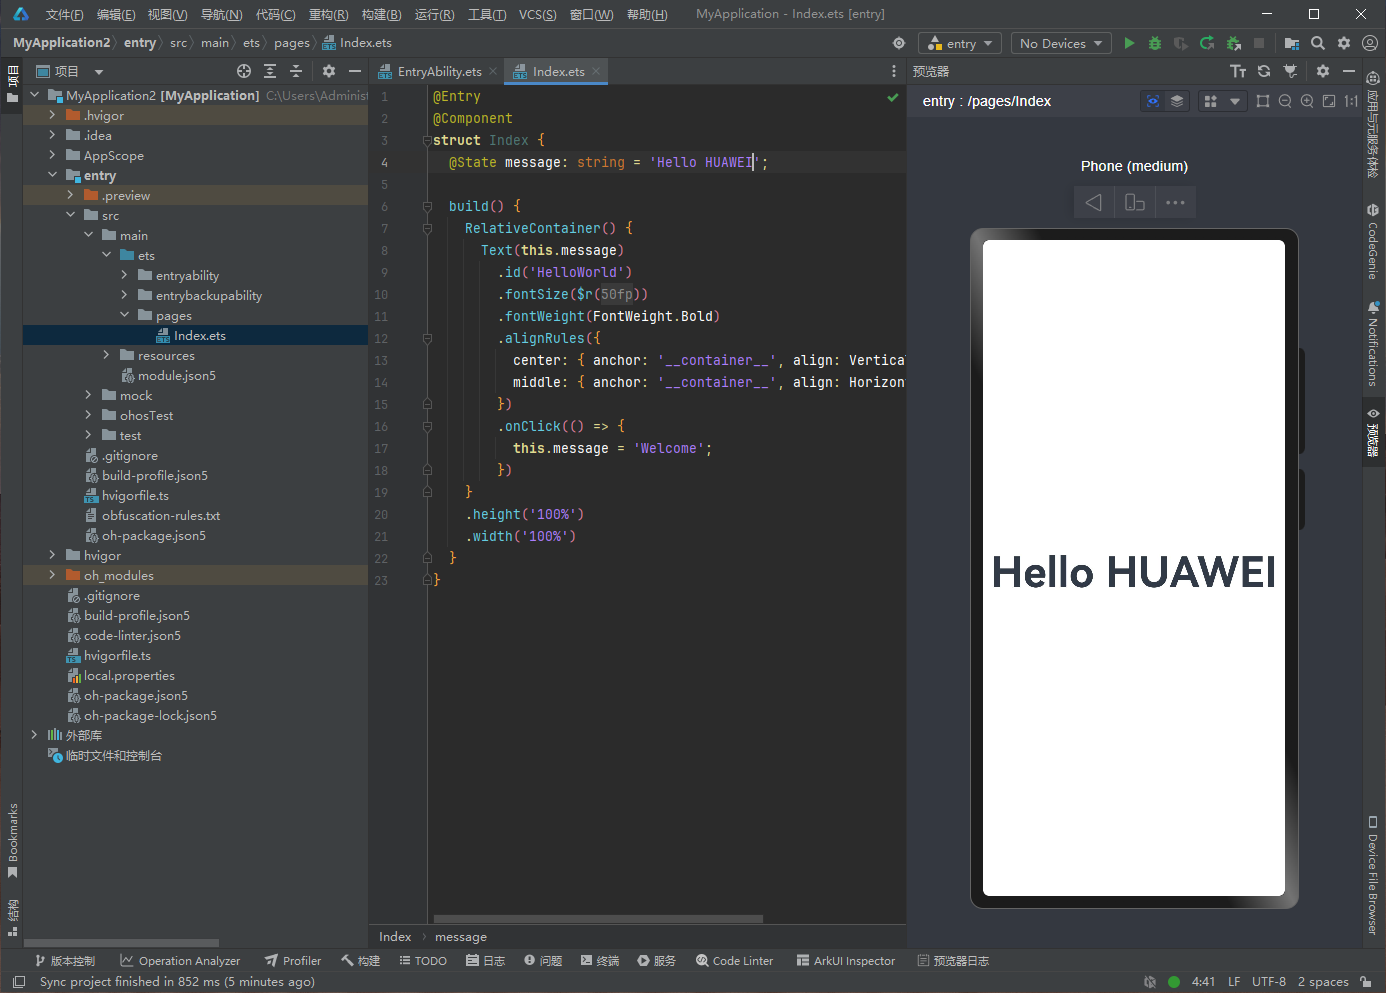This screenshot has height=993, width=1386.
Task: Open previewer panel settings gear
Action: click(x=1323, y=71)
